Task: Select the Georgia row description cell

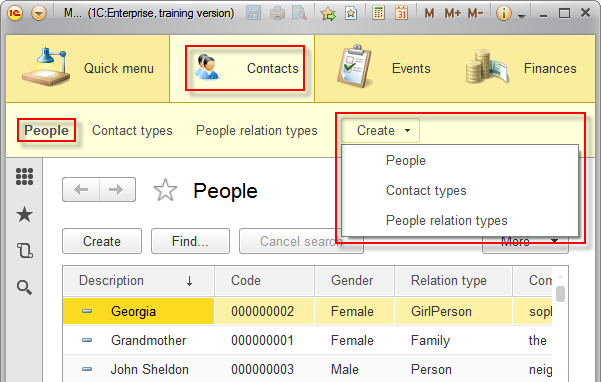Action: tap(138, 312)
